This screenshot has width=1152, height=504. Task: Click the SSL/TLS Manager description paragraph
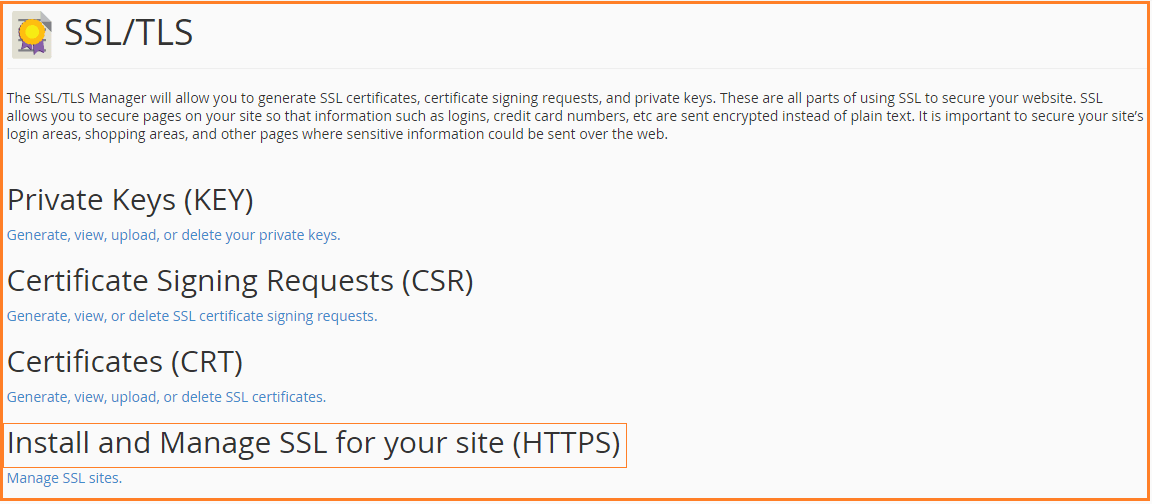pyautogui.click(x=575, y=116)
